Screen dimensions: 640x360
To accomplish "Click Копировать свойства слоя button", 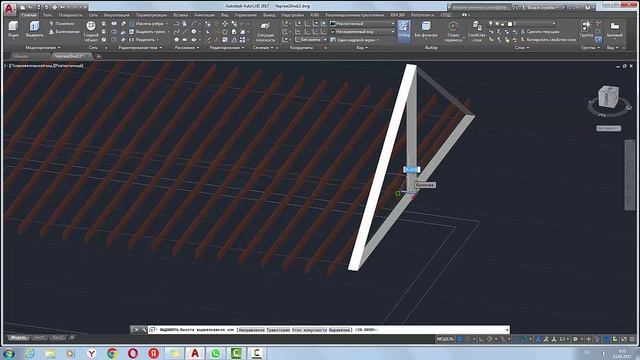I will (548, 40).
